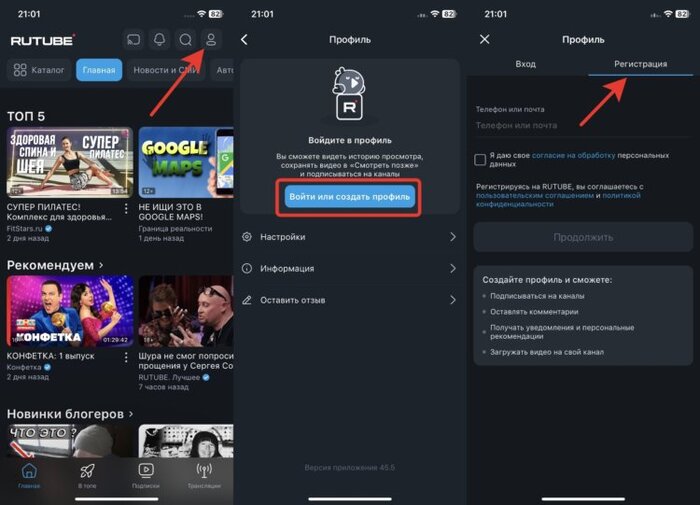Tap the Wi-Fi status icon on home screen
This screenshot has width=700, height=505.
[202, 14]
